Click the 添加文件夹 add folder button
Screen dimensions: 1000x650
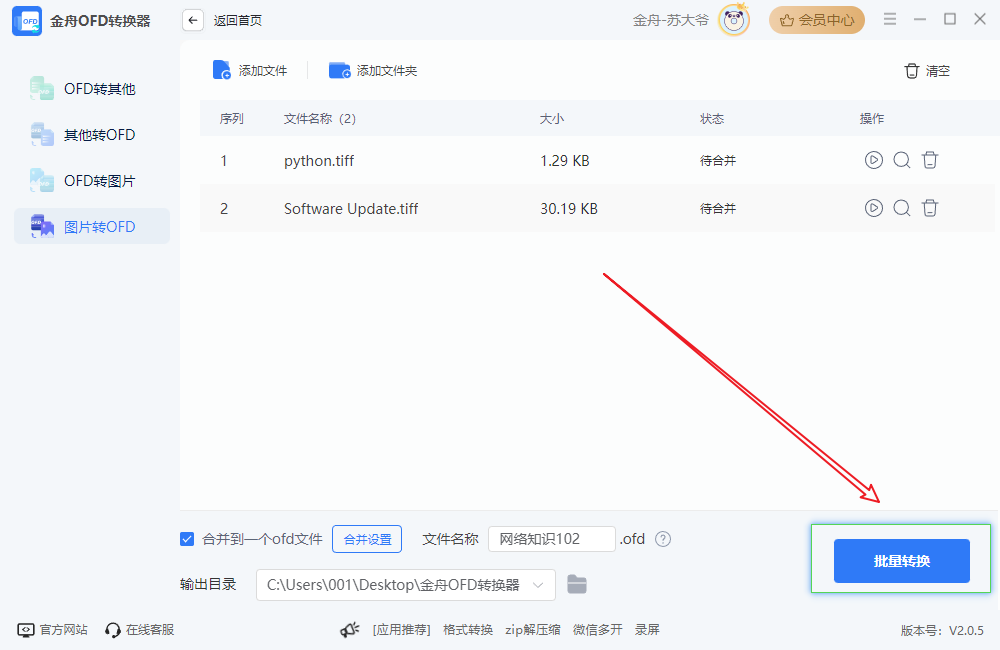click(373, 70)
